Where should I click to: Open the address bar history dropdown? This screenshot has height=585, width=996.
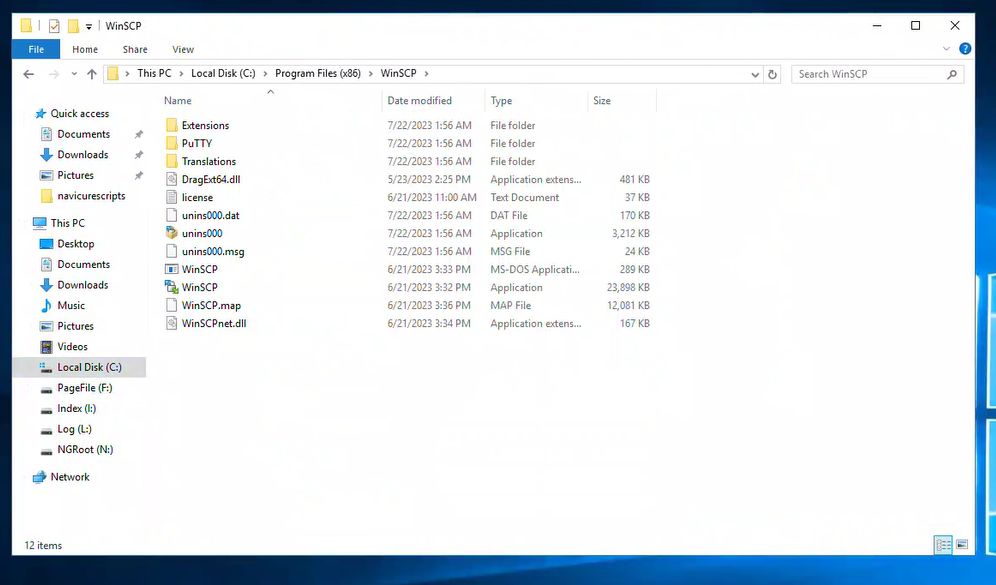[x=755, y=74]
